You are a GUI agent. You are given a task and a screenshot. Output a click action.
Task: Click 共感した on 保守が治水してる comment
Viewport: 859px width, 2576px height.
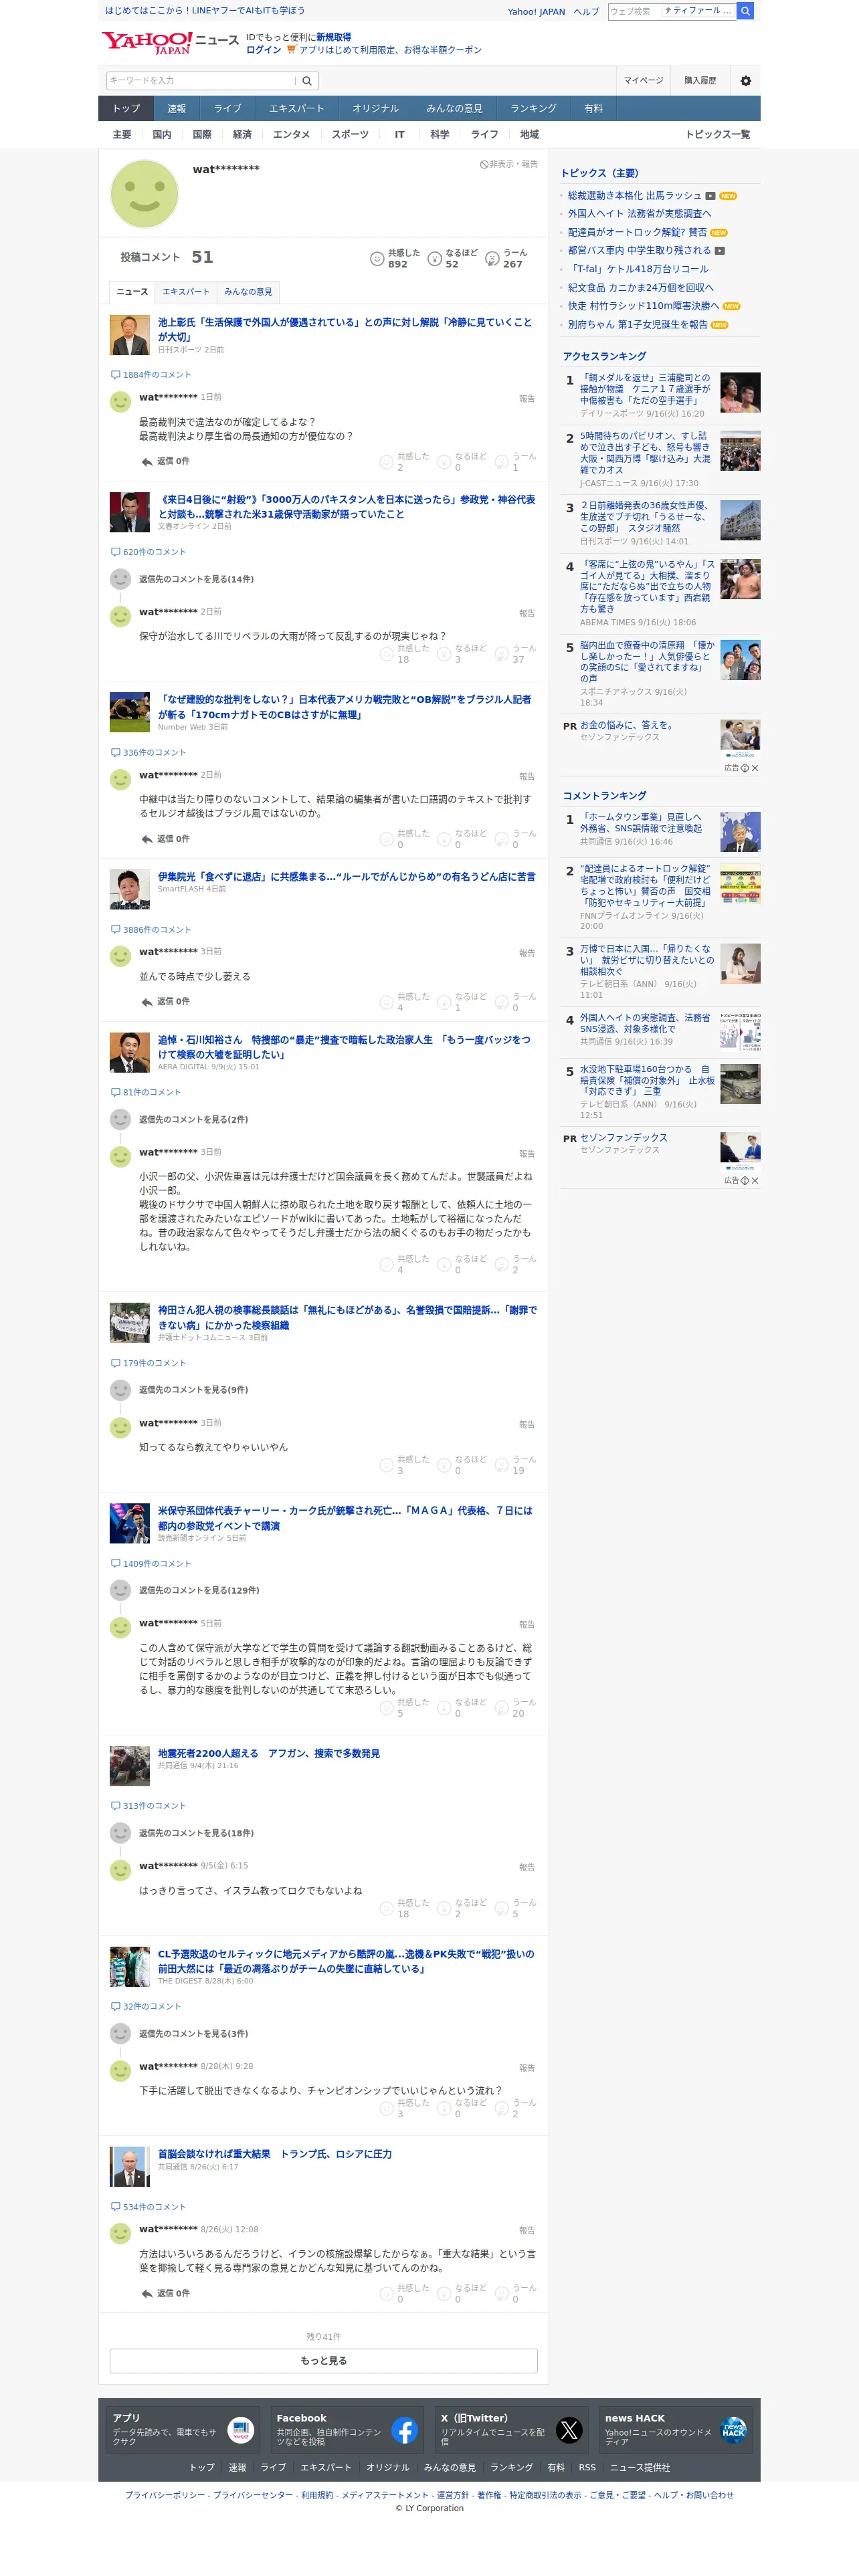(405, 653)
